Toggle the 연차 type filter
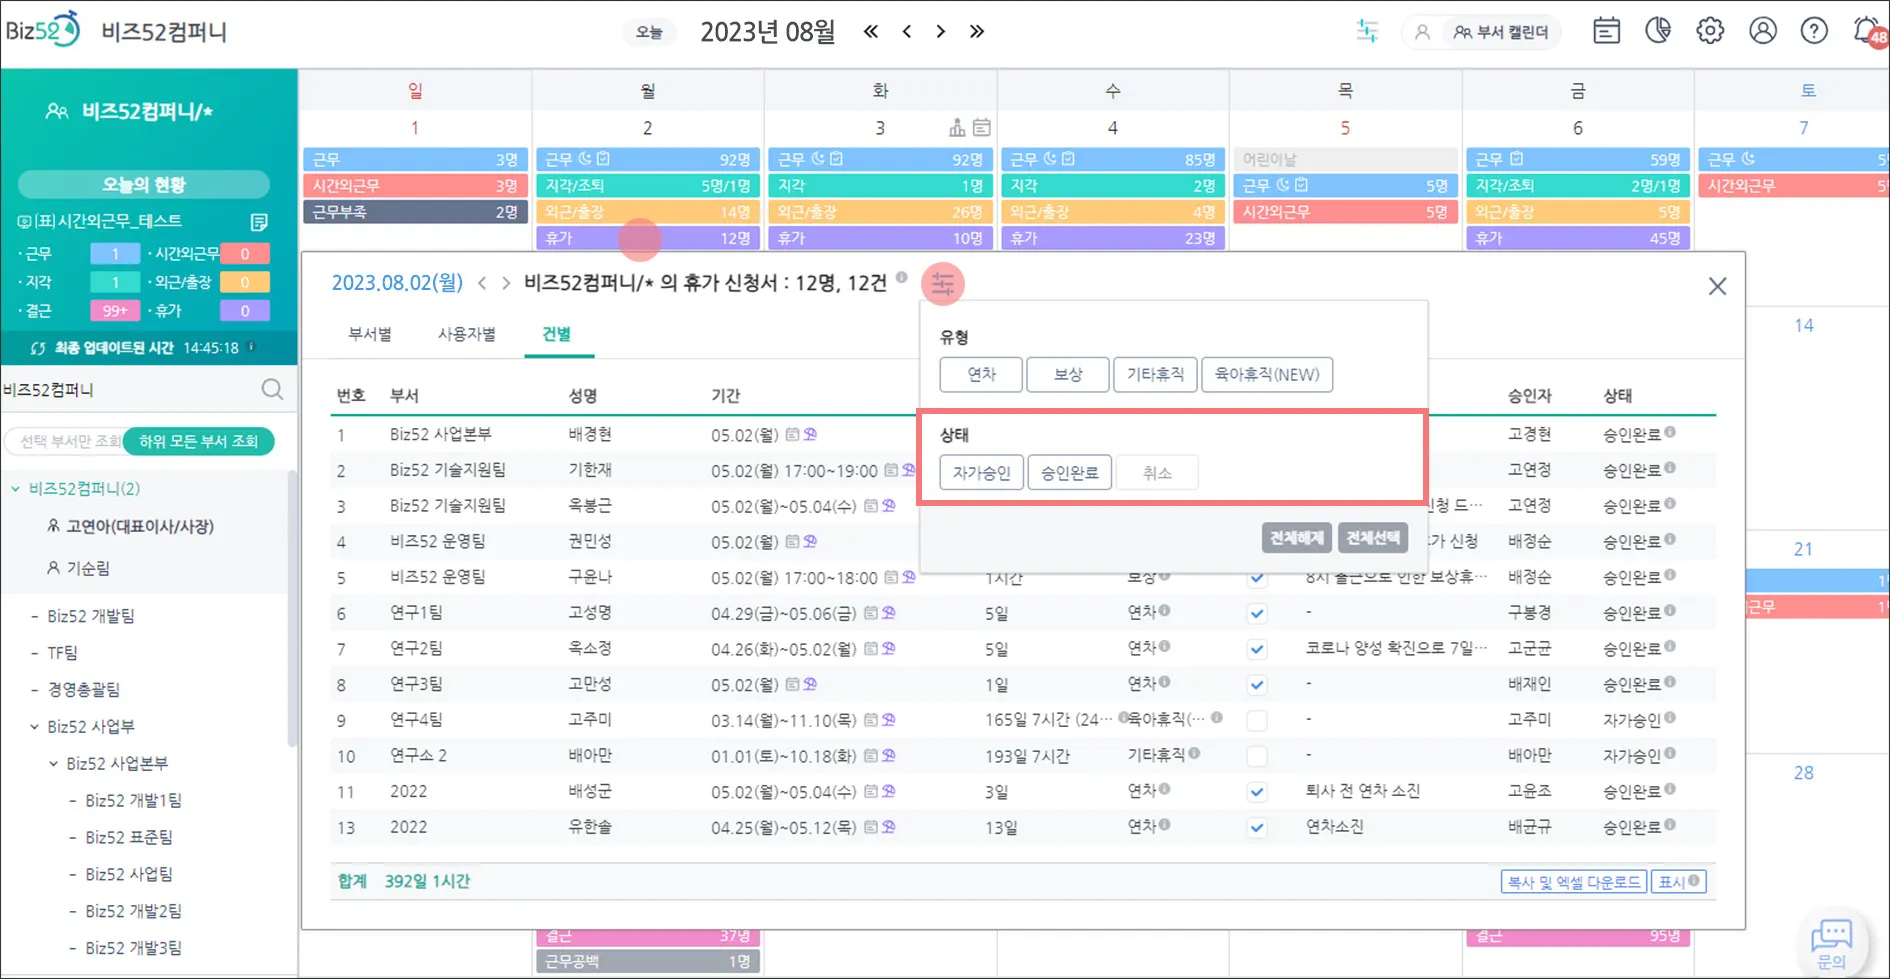The height and width of the screenshot is (979, 1890). coord(981,374)
